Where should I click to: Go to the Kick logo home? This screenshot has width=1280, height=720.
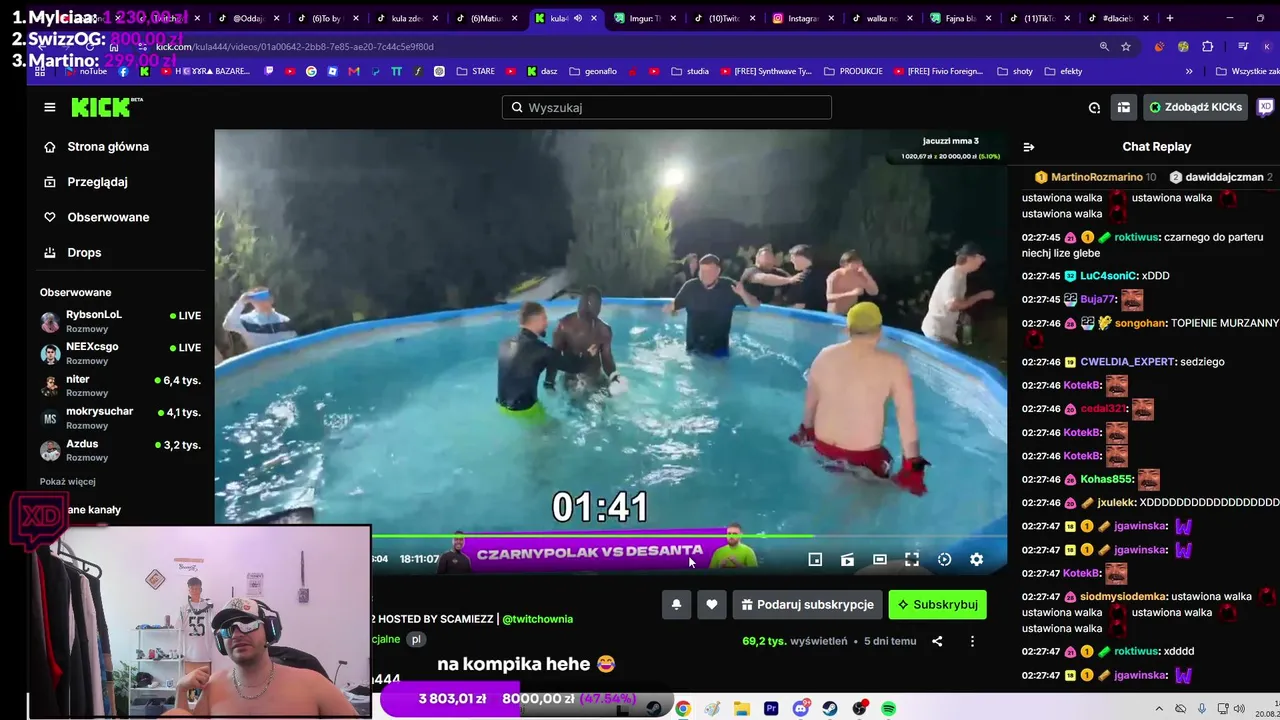click(106, 107)
